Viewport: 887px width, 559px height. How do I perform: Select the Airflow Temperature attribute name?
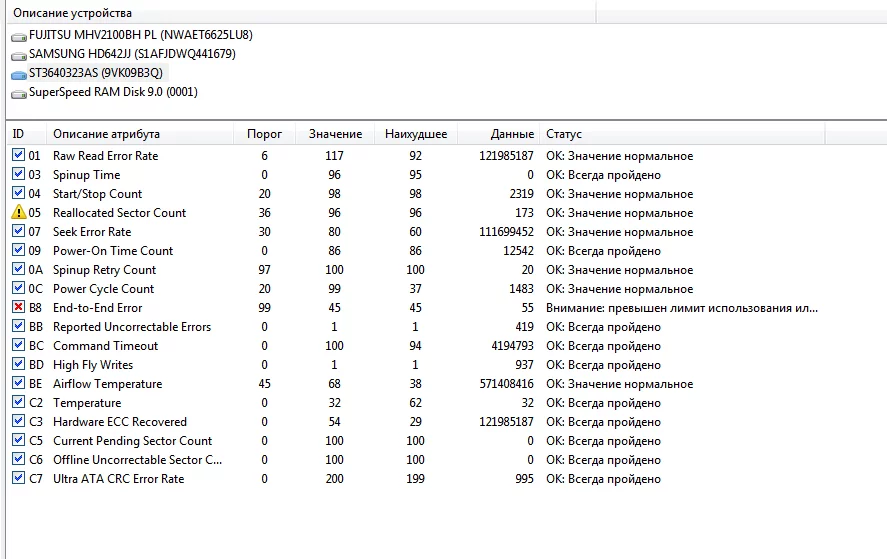tap(107, 384)
